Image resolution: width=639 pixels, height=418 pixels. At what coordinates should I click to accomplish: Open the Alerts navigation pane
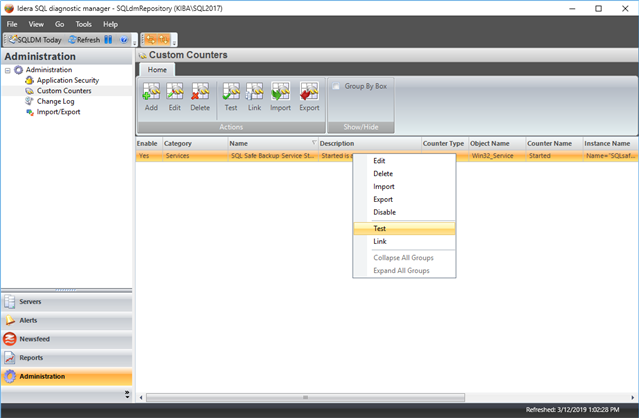[x=67, y=321]
